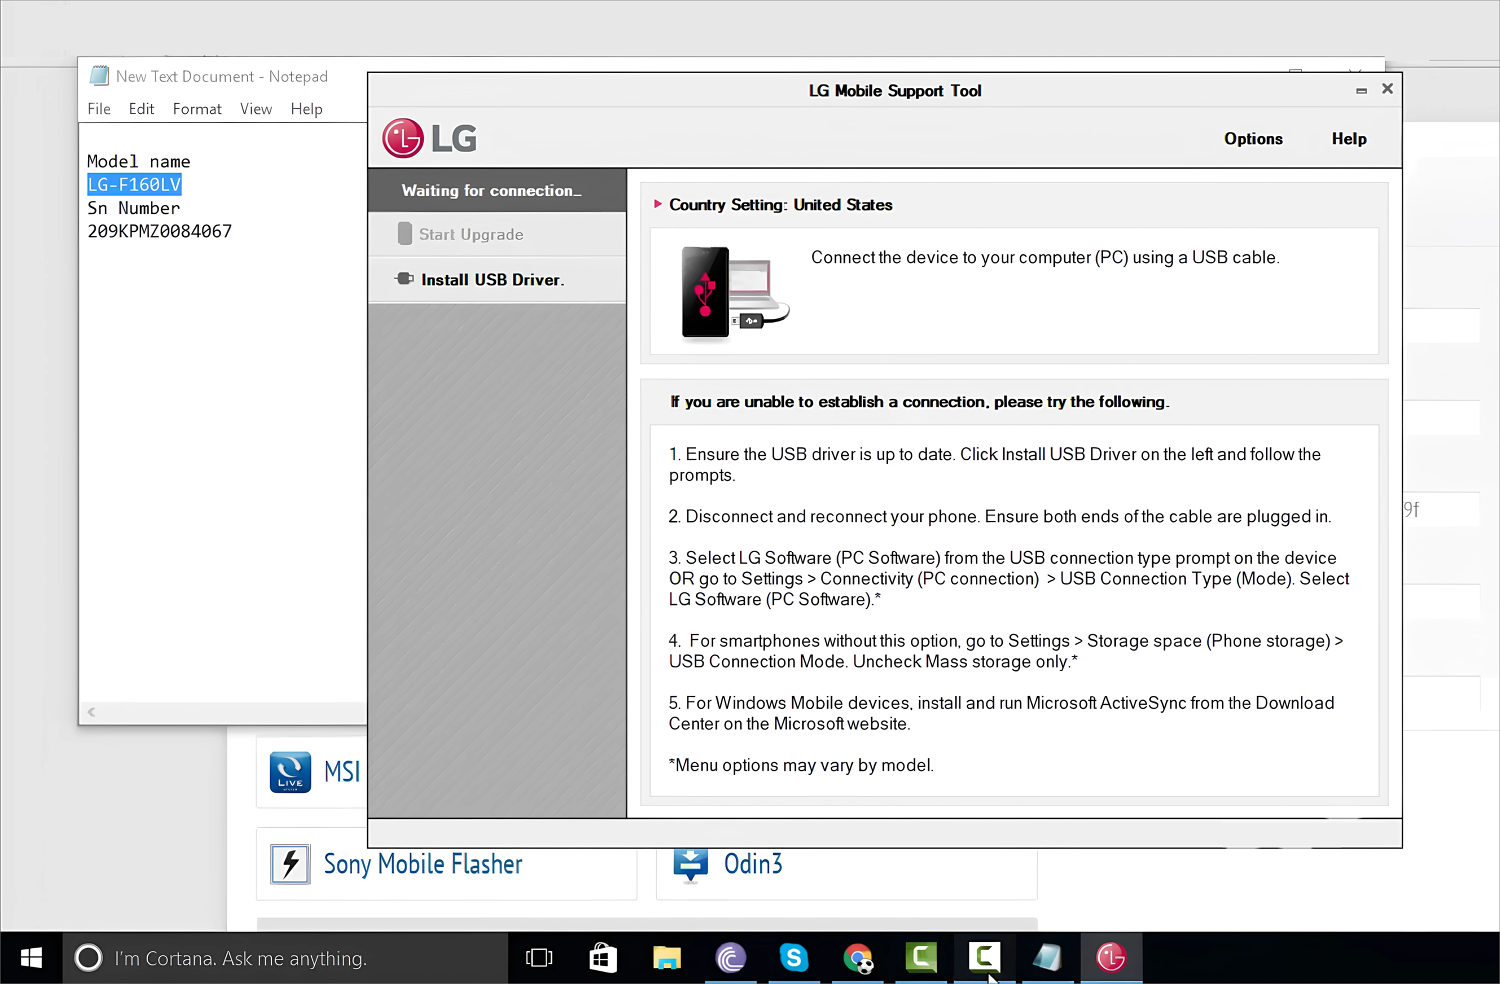Viewport: 1500px width, 984px height.
Task: Click the Cortana circle icon
Action: pyautogui.click(x=88, y=958)
